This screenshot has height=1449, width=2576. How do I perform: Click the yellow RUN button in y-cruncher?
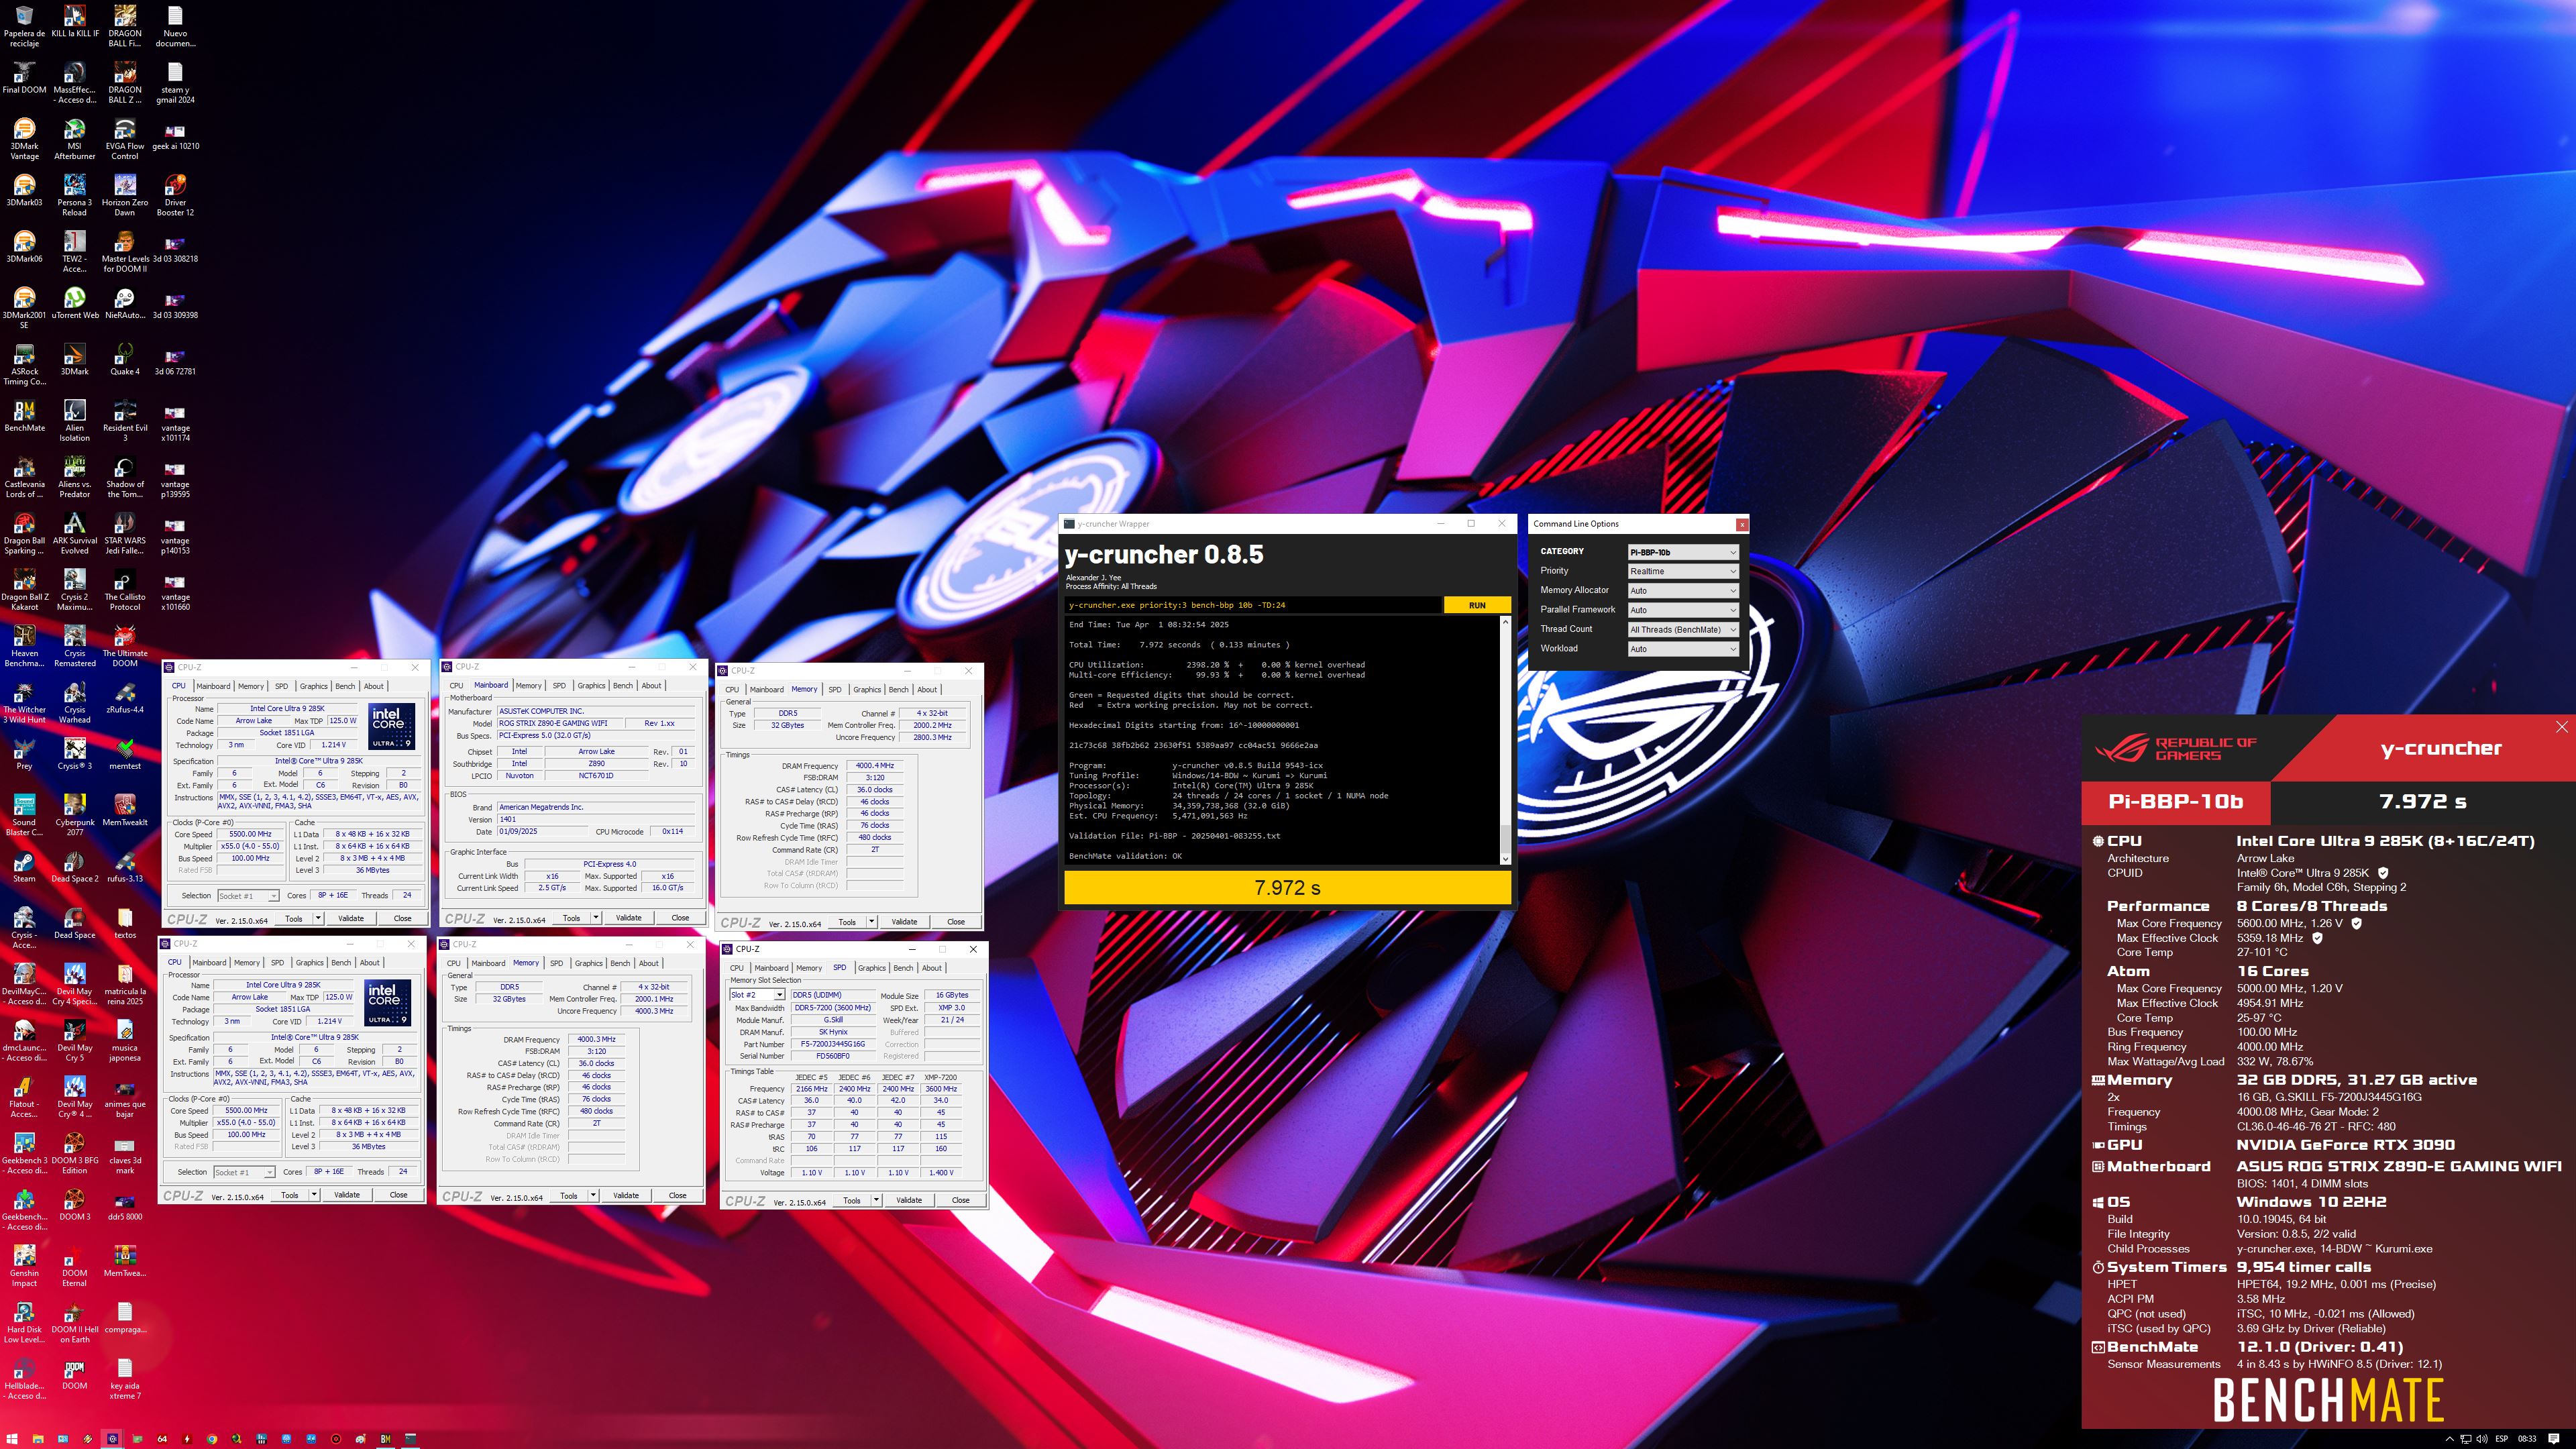1477,605
